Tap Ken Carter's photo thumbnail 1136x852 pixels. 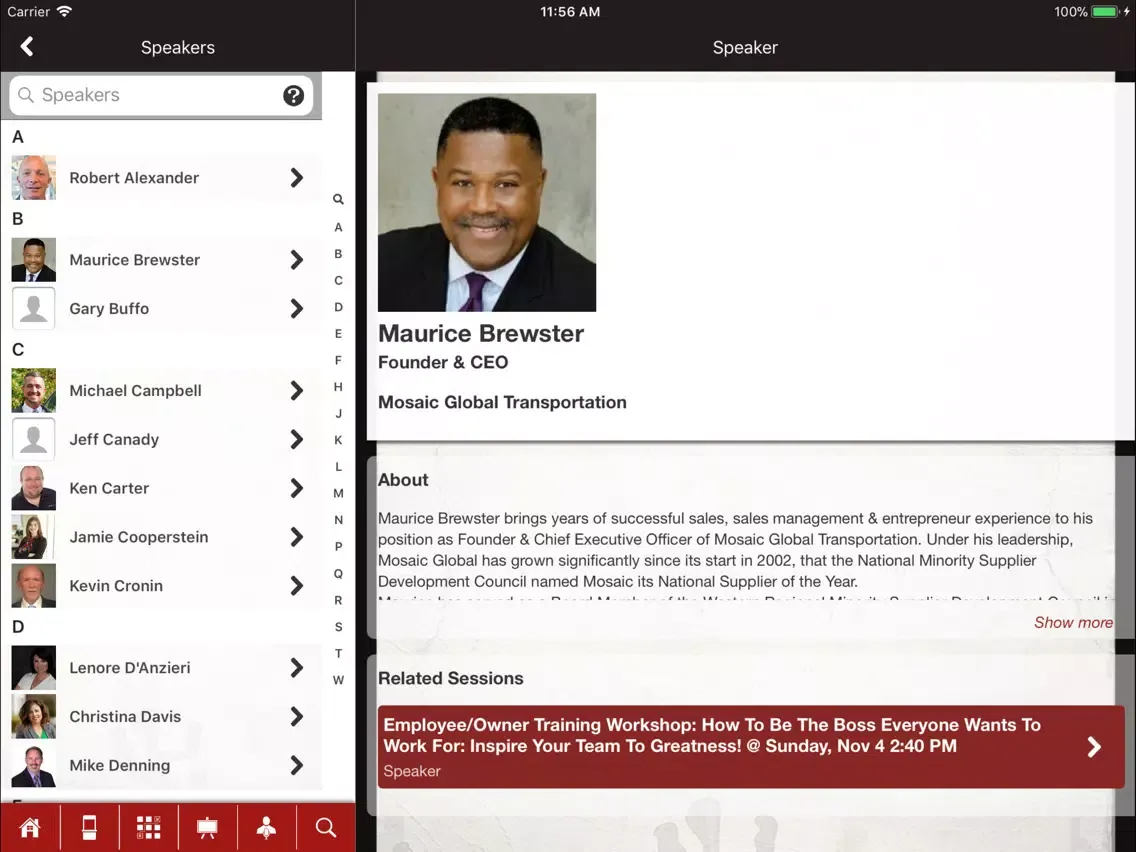pyautogui.click(x=33, y=488)
